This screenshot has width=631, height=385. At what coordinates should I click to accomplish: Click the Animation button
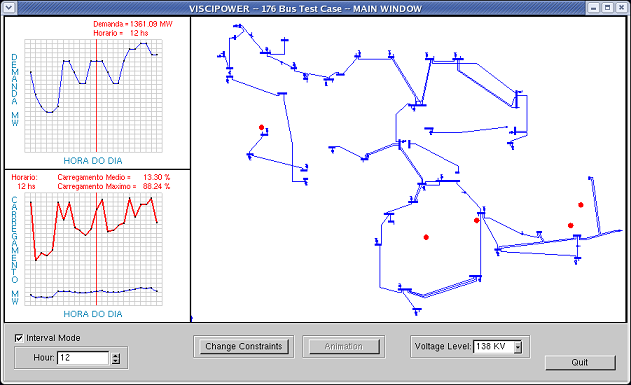[344, 346]
